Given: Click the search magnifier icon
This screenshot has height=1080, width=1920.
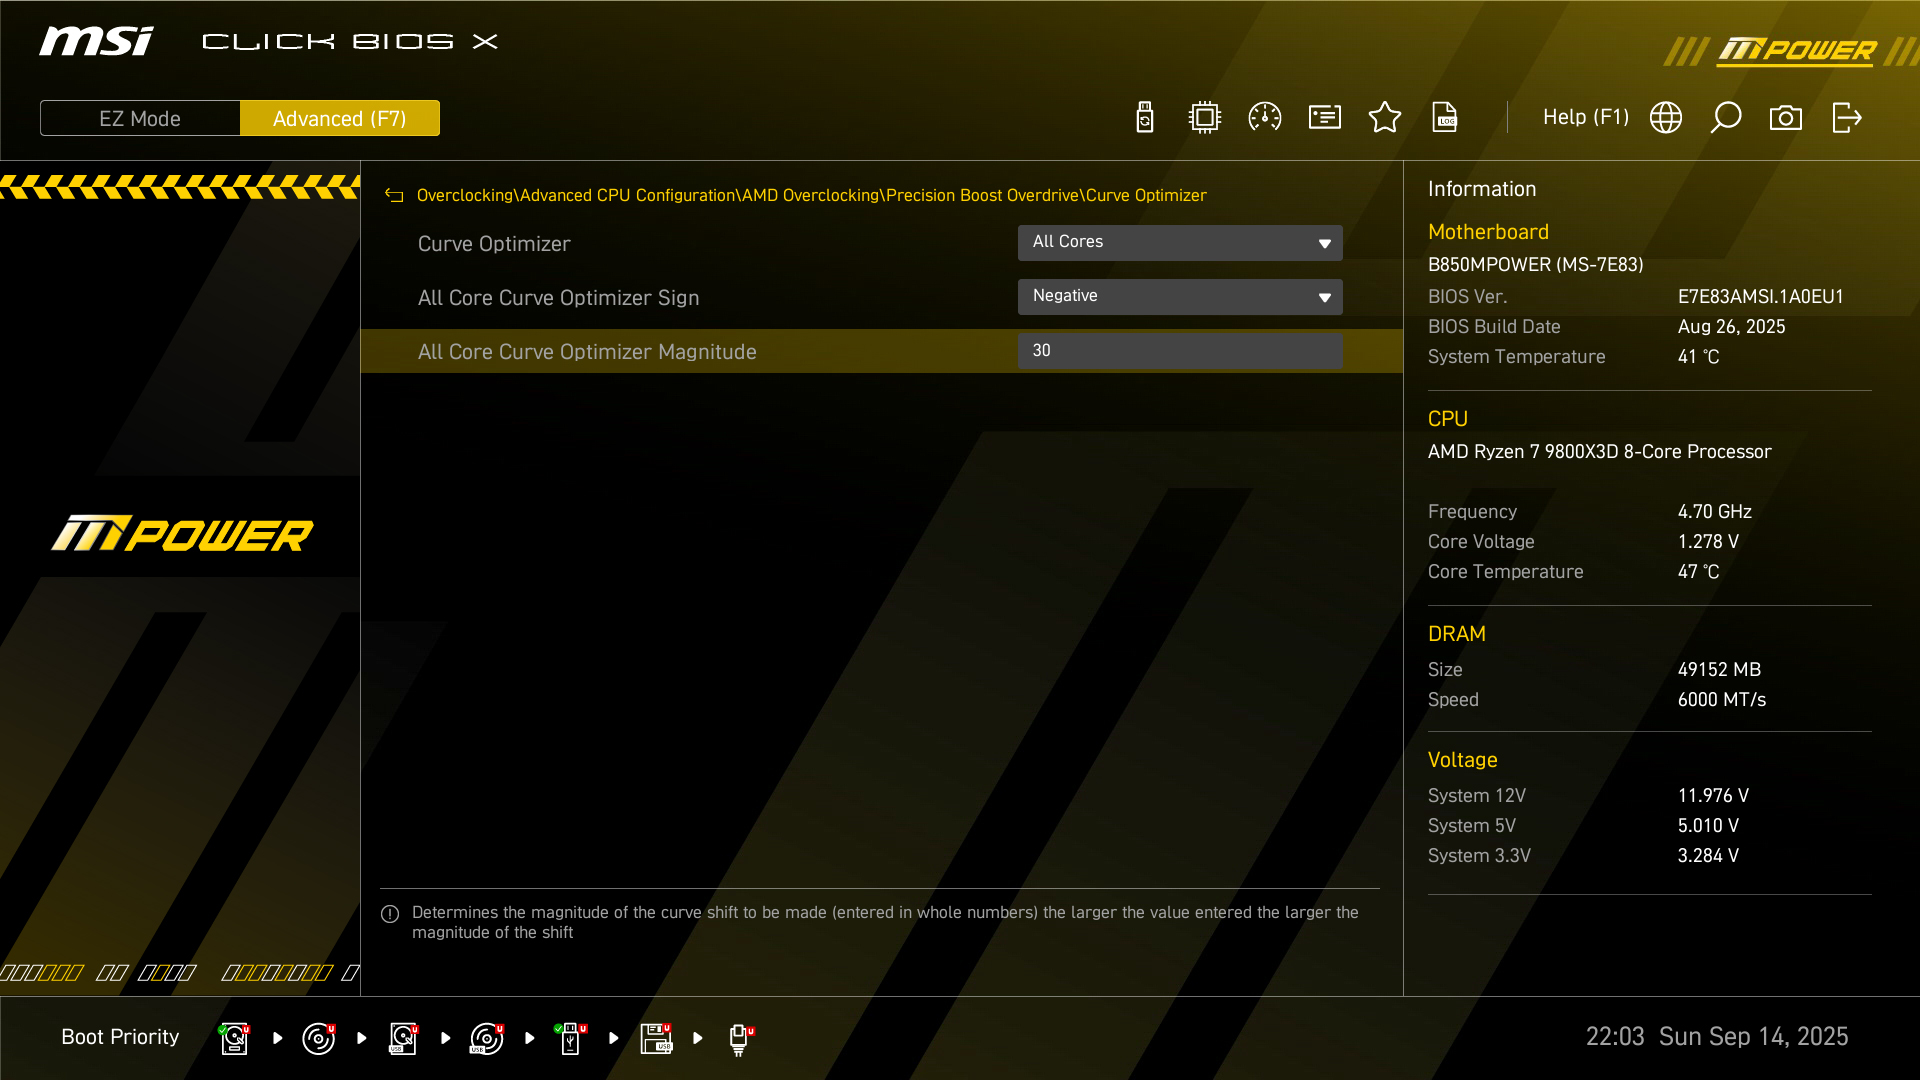Looking at the screenshot, I should [x=1726, y=118].
